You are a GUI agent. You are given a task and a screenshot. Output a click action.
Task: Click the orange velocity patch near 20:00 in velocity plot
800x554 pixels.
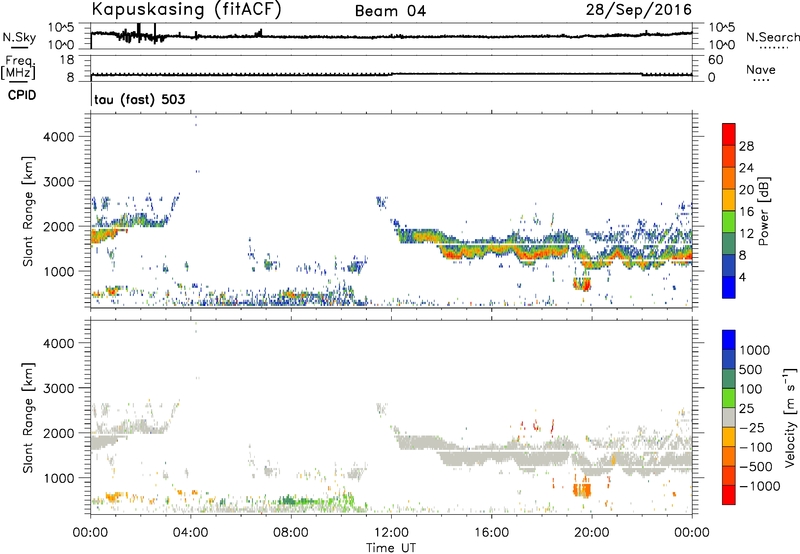pos(582,490)
